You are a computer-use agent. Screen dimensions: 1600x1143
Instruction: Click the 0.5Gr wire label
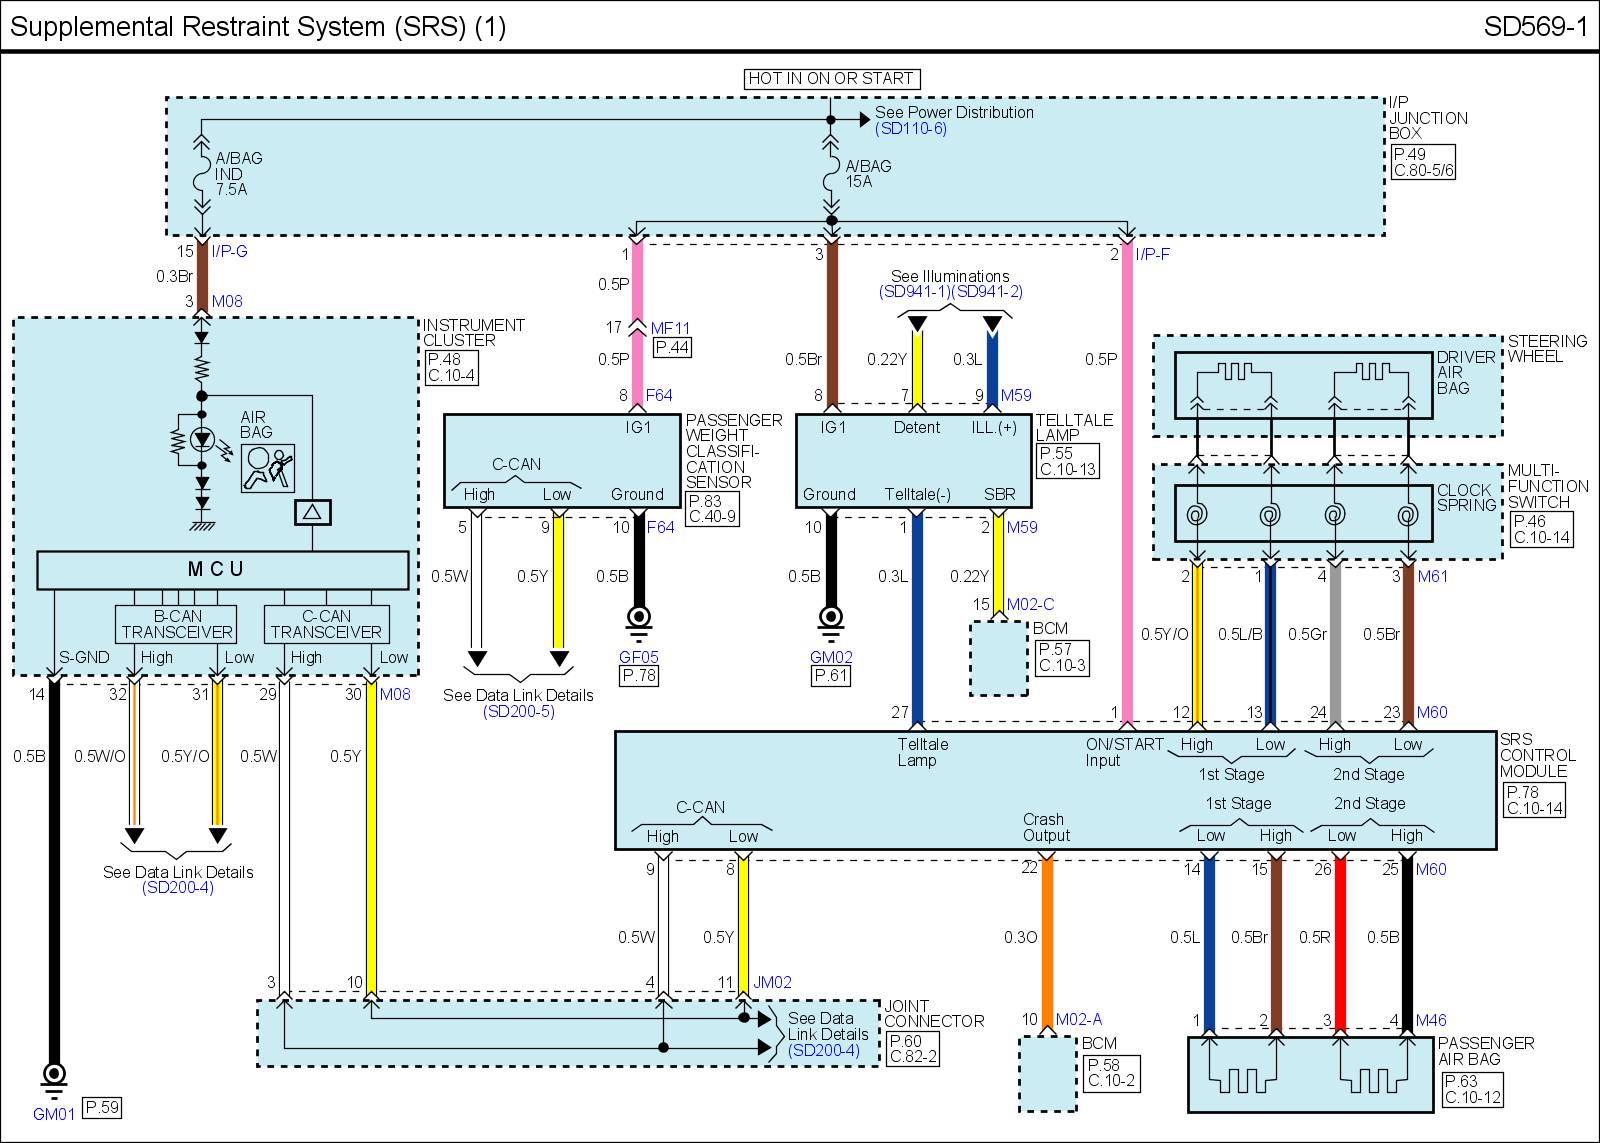(1307, 634)
